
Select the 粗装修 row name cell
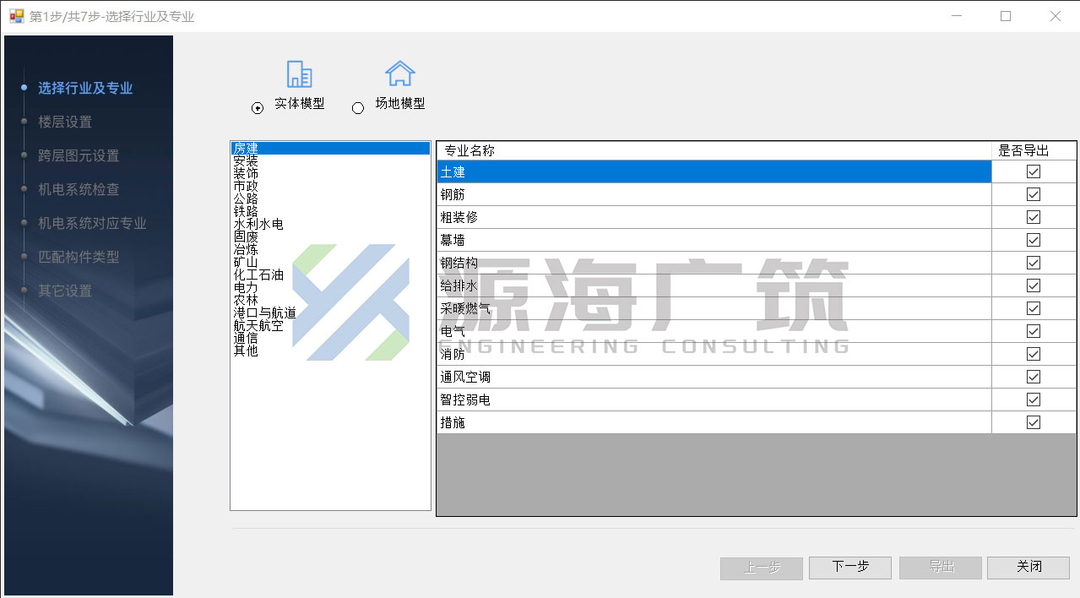tap(714, 217)
